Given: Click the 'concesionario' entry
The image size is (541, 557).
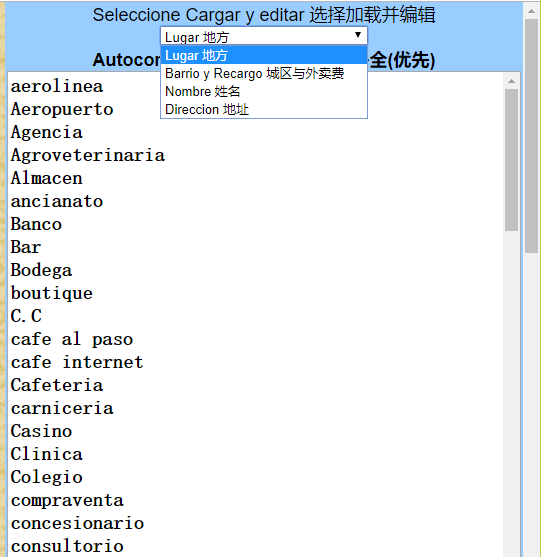Looking at the screenshot, I should pos(77,523).
